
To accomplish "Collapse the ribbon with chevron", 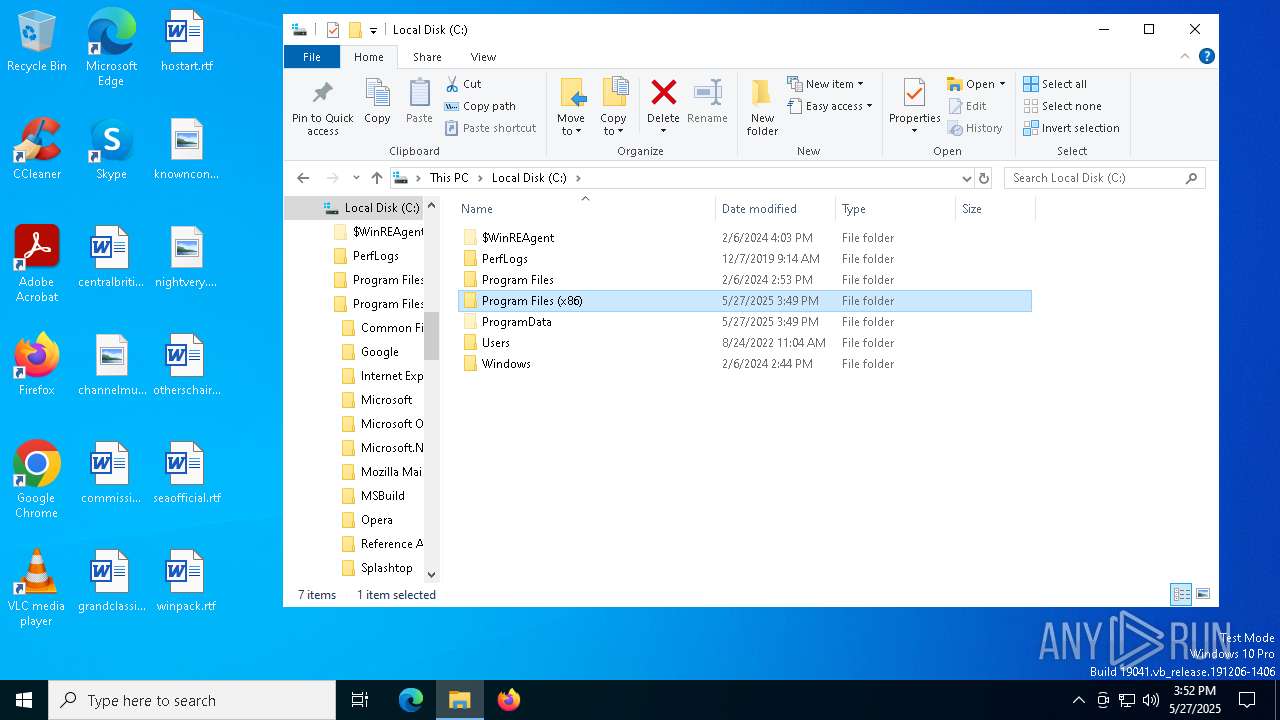I will (1186, 57).
